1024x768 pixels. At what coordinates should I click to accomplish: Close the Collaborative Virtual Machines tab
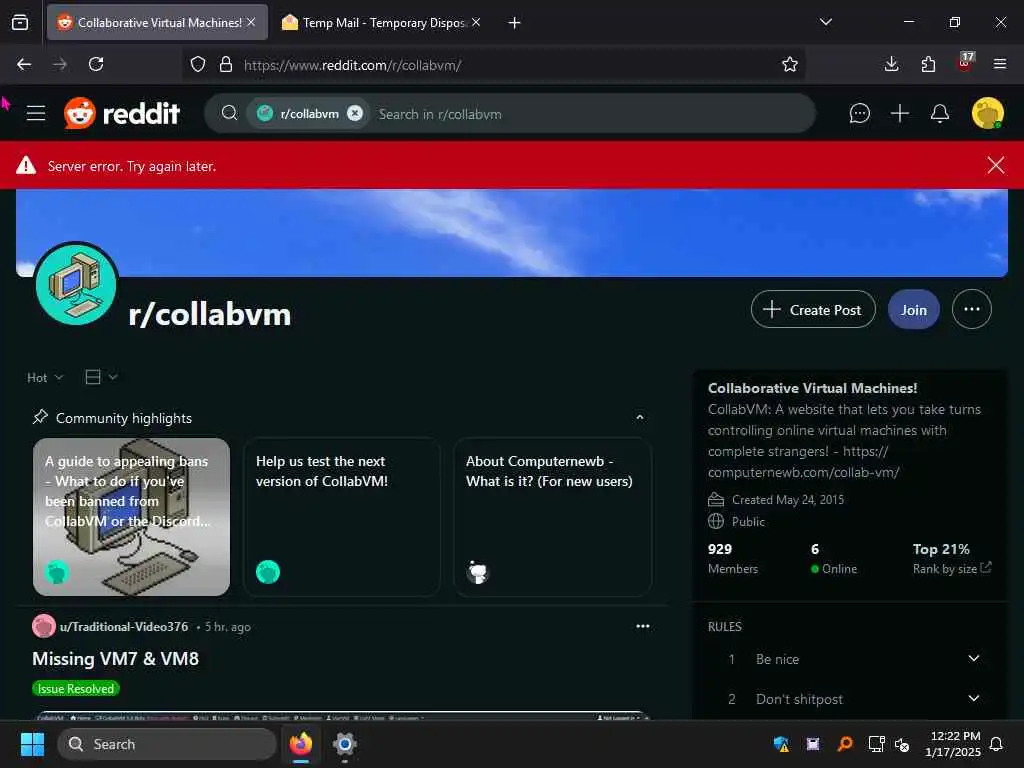pos(251,22)
